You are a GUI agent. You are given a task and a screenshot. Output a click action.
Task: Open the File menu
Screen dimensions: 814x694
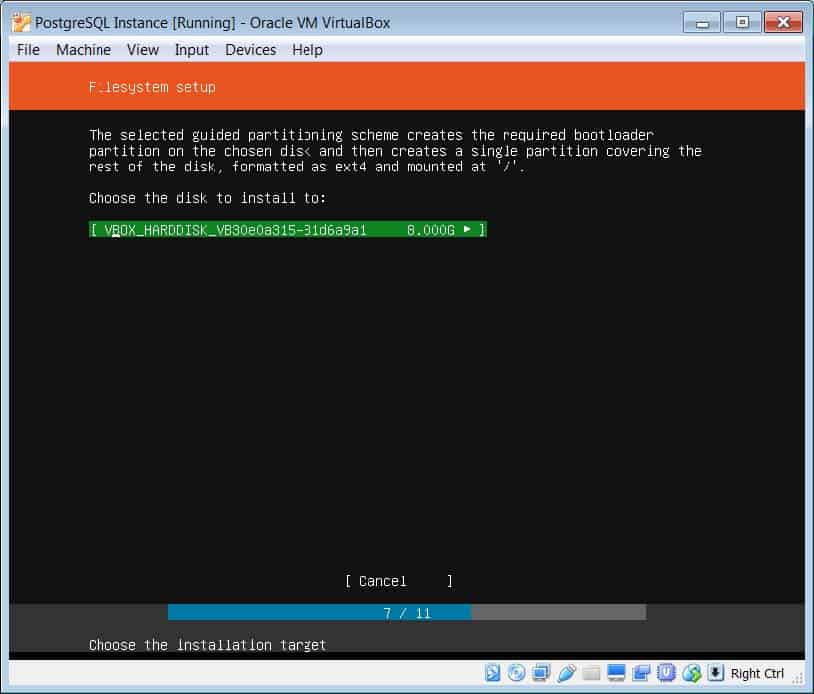pyautogui.click(x=28, y=50)
